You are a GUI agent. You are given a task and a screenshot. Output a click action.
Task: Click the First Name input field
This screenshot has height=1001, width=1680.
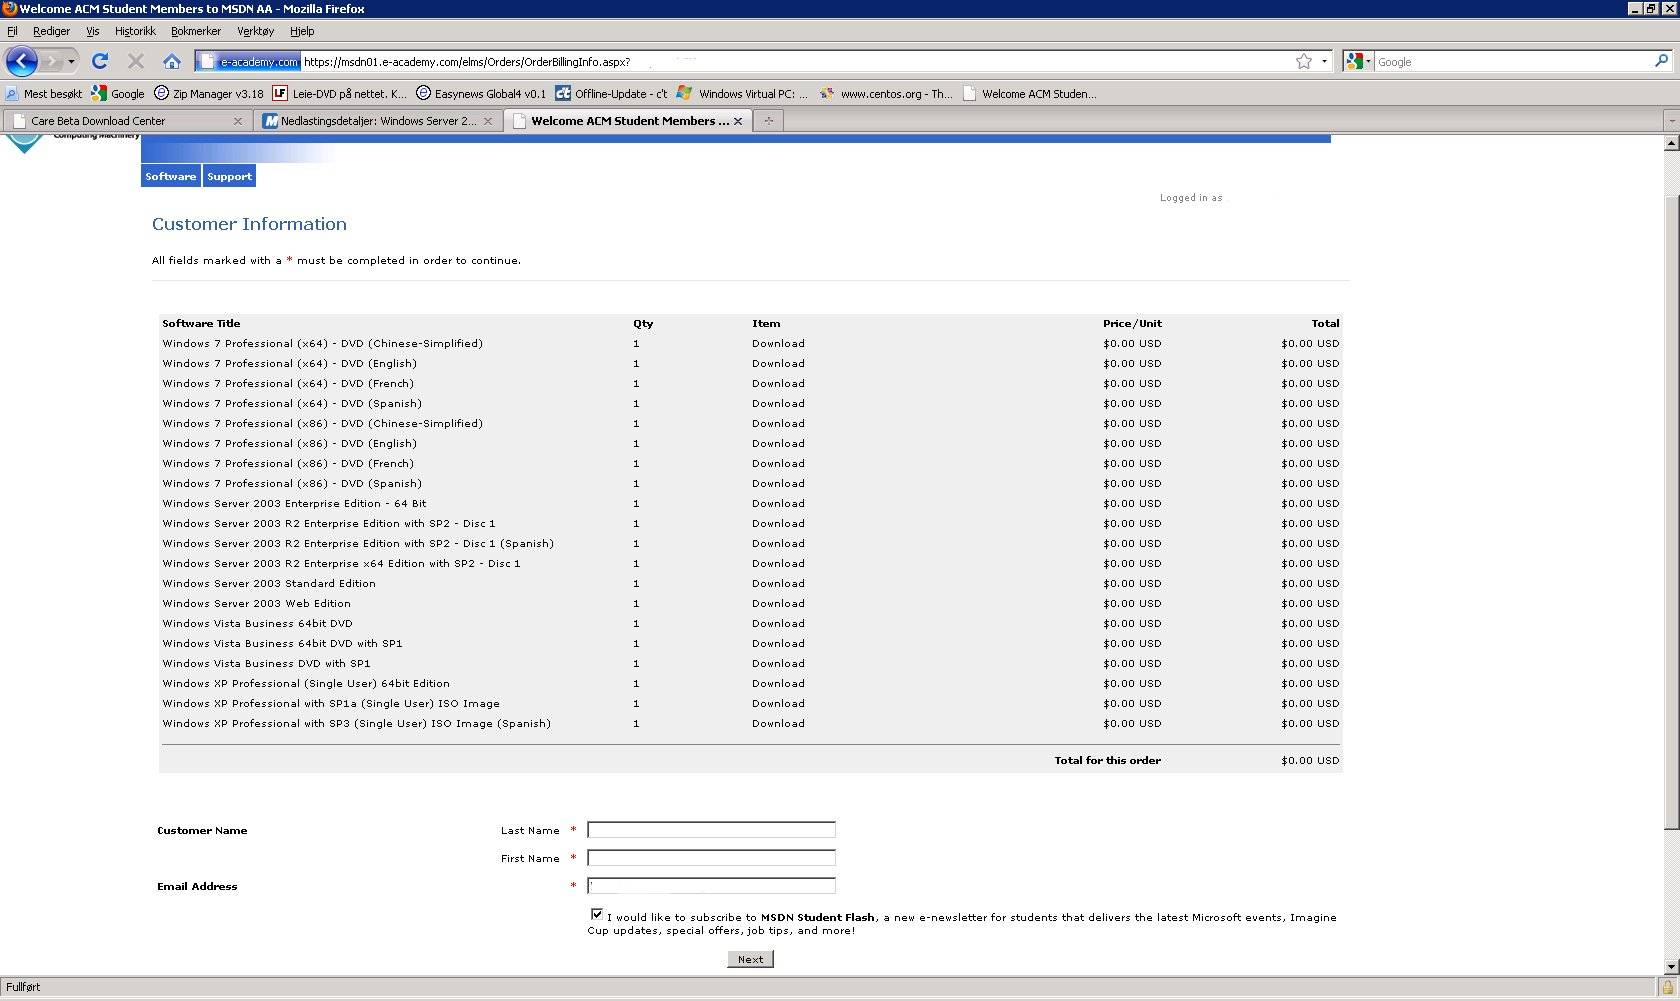[x=711, y=858]
